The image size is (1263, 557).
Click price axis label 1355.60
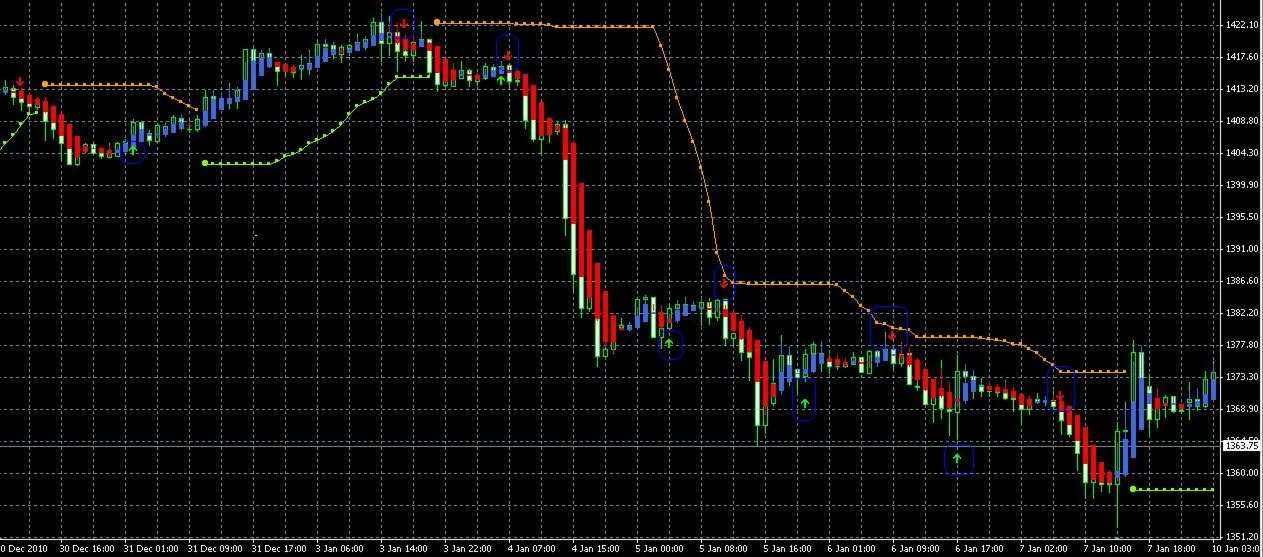pos(1241,505)
